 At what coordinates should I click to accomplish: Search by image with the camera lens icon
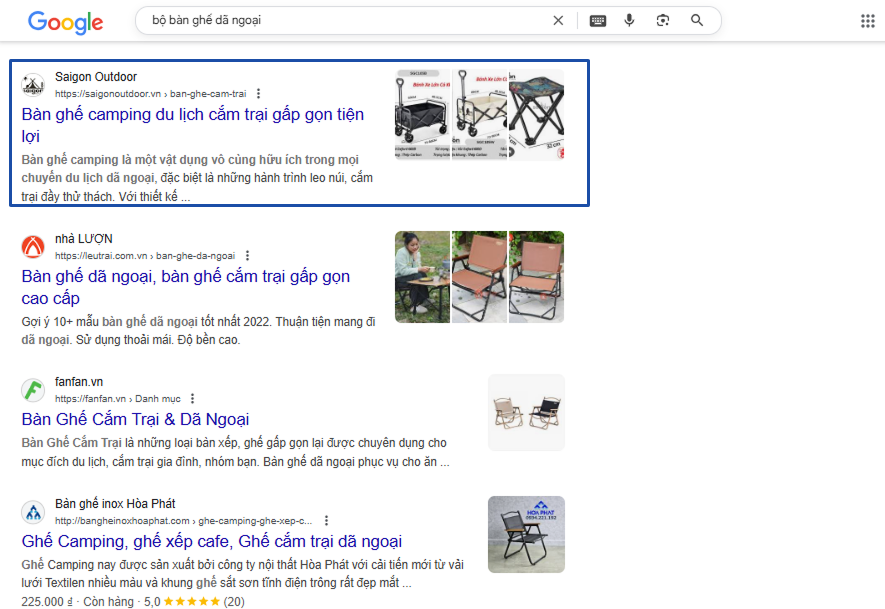click(x=663, y=20)
